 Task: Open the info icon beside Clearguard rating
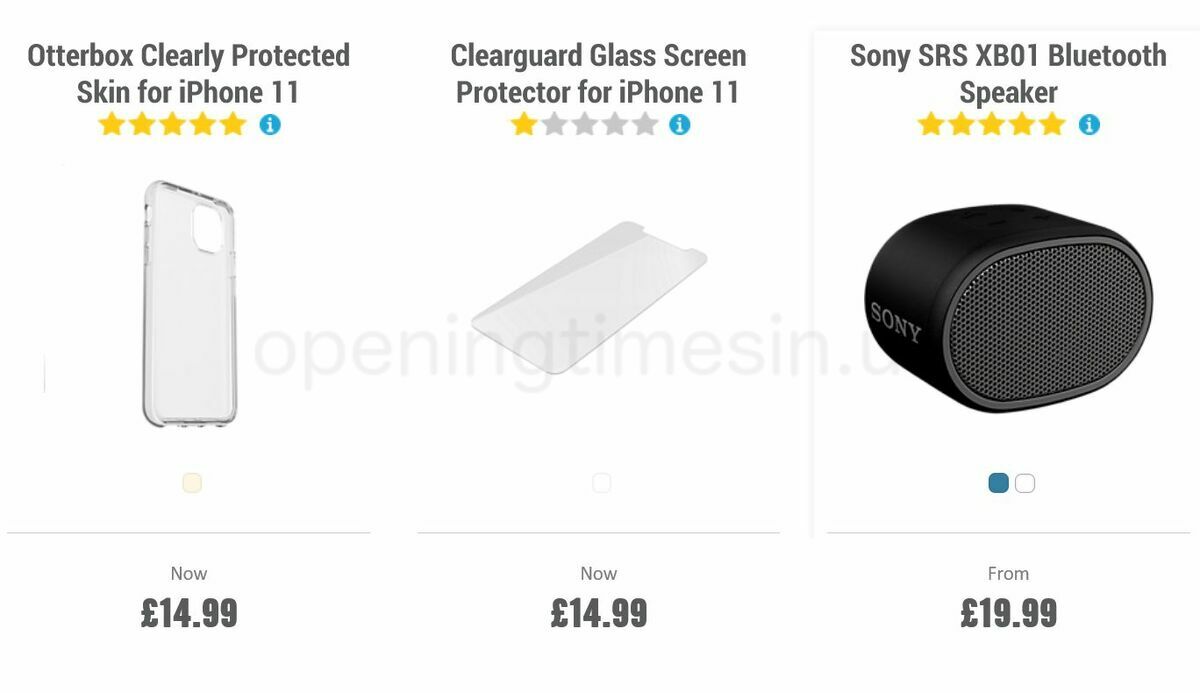[x=678, y=124]
